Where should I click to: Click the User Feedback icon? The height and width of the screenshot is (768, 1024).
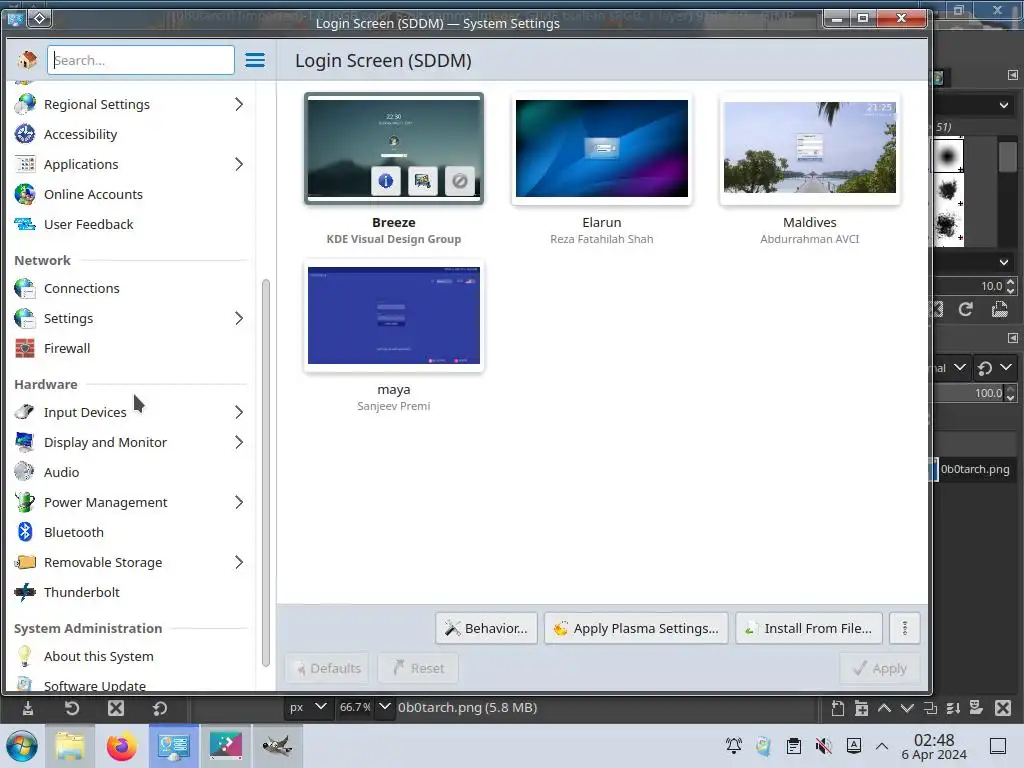pos(25,224)
